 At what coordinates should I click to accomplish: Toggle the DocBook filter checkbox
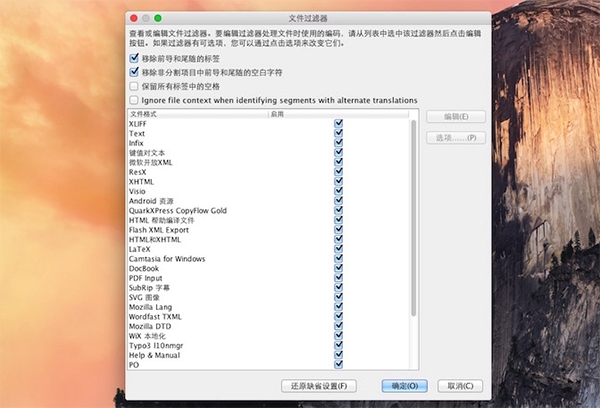(x=339, y=268)
